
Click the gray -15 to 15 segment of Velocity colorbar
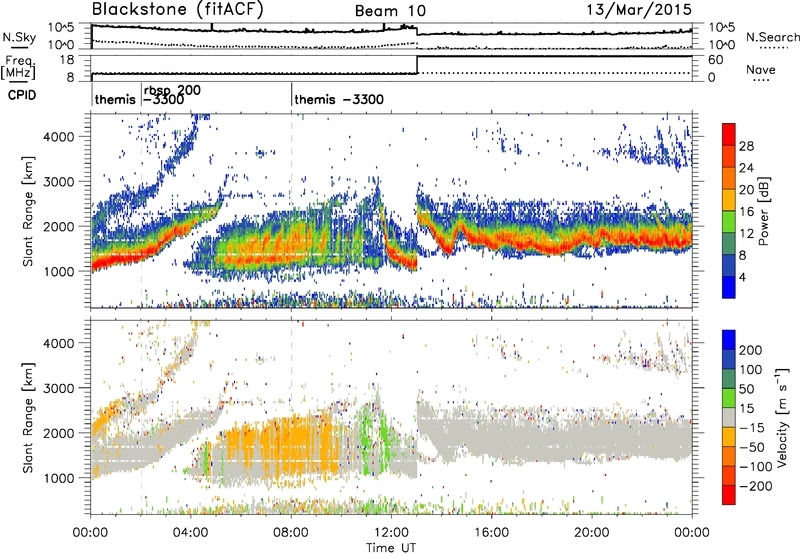(729, 417)
